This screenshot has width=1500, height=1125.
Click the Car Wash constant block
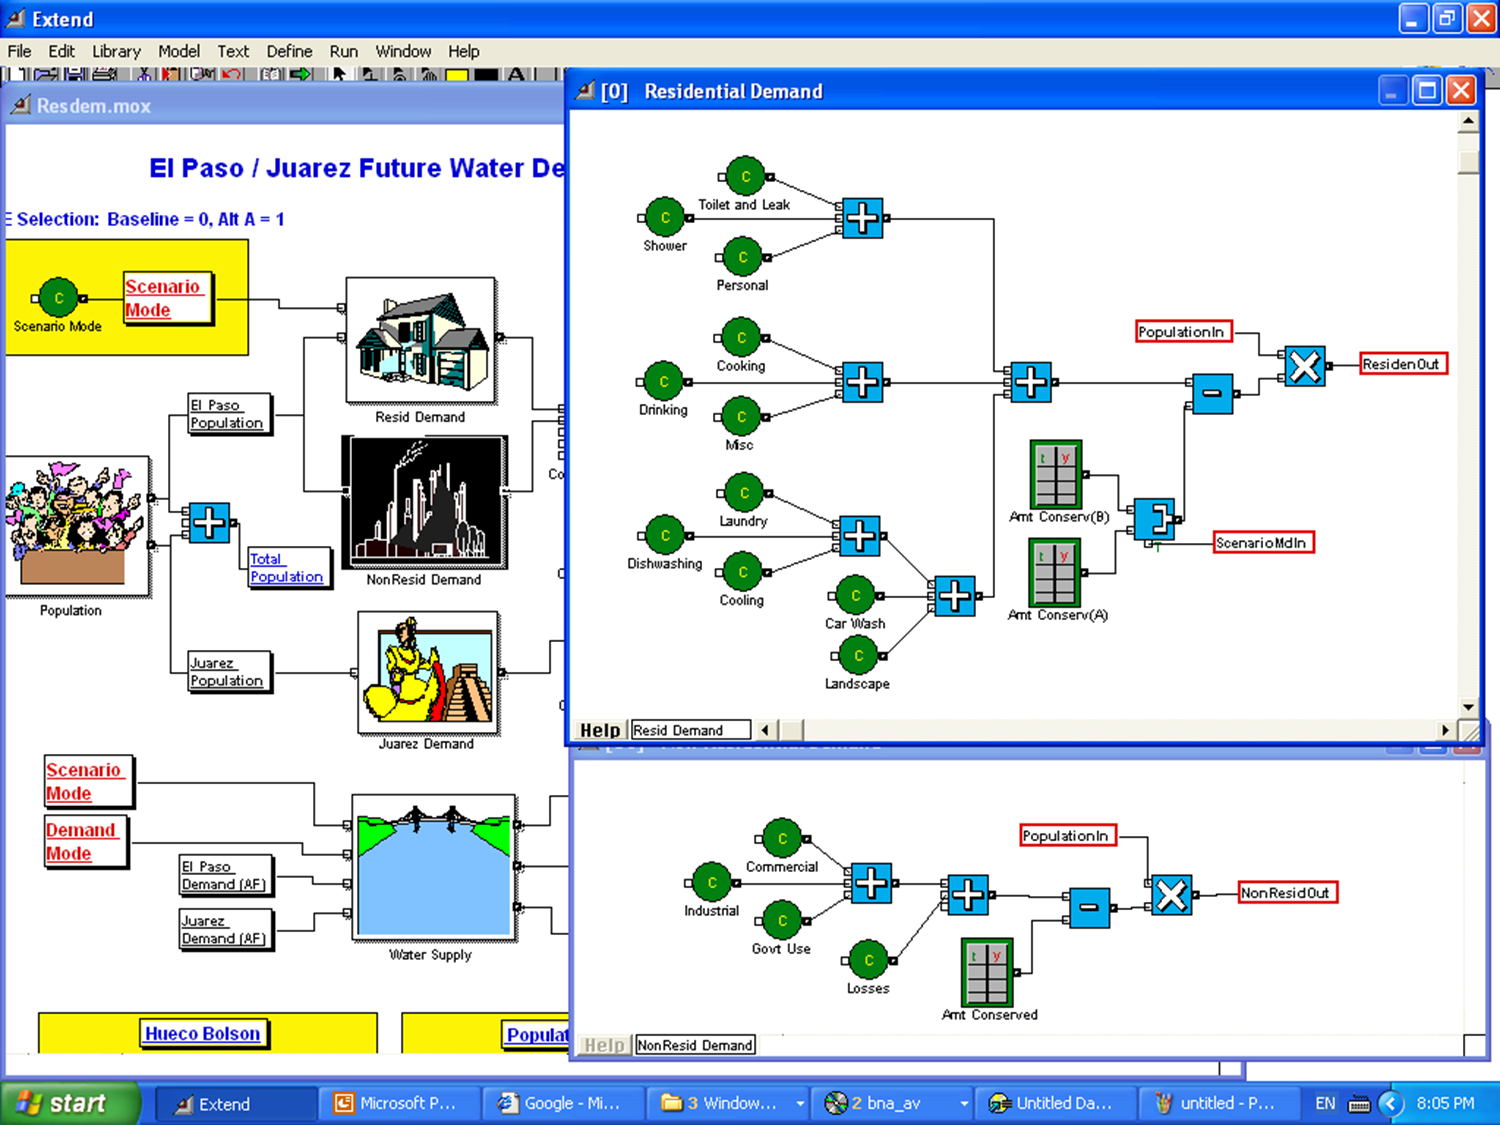(855, 596)
